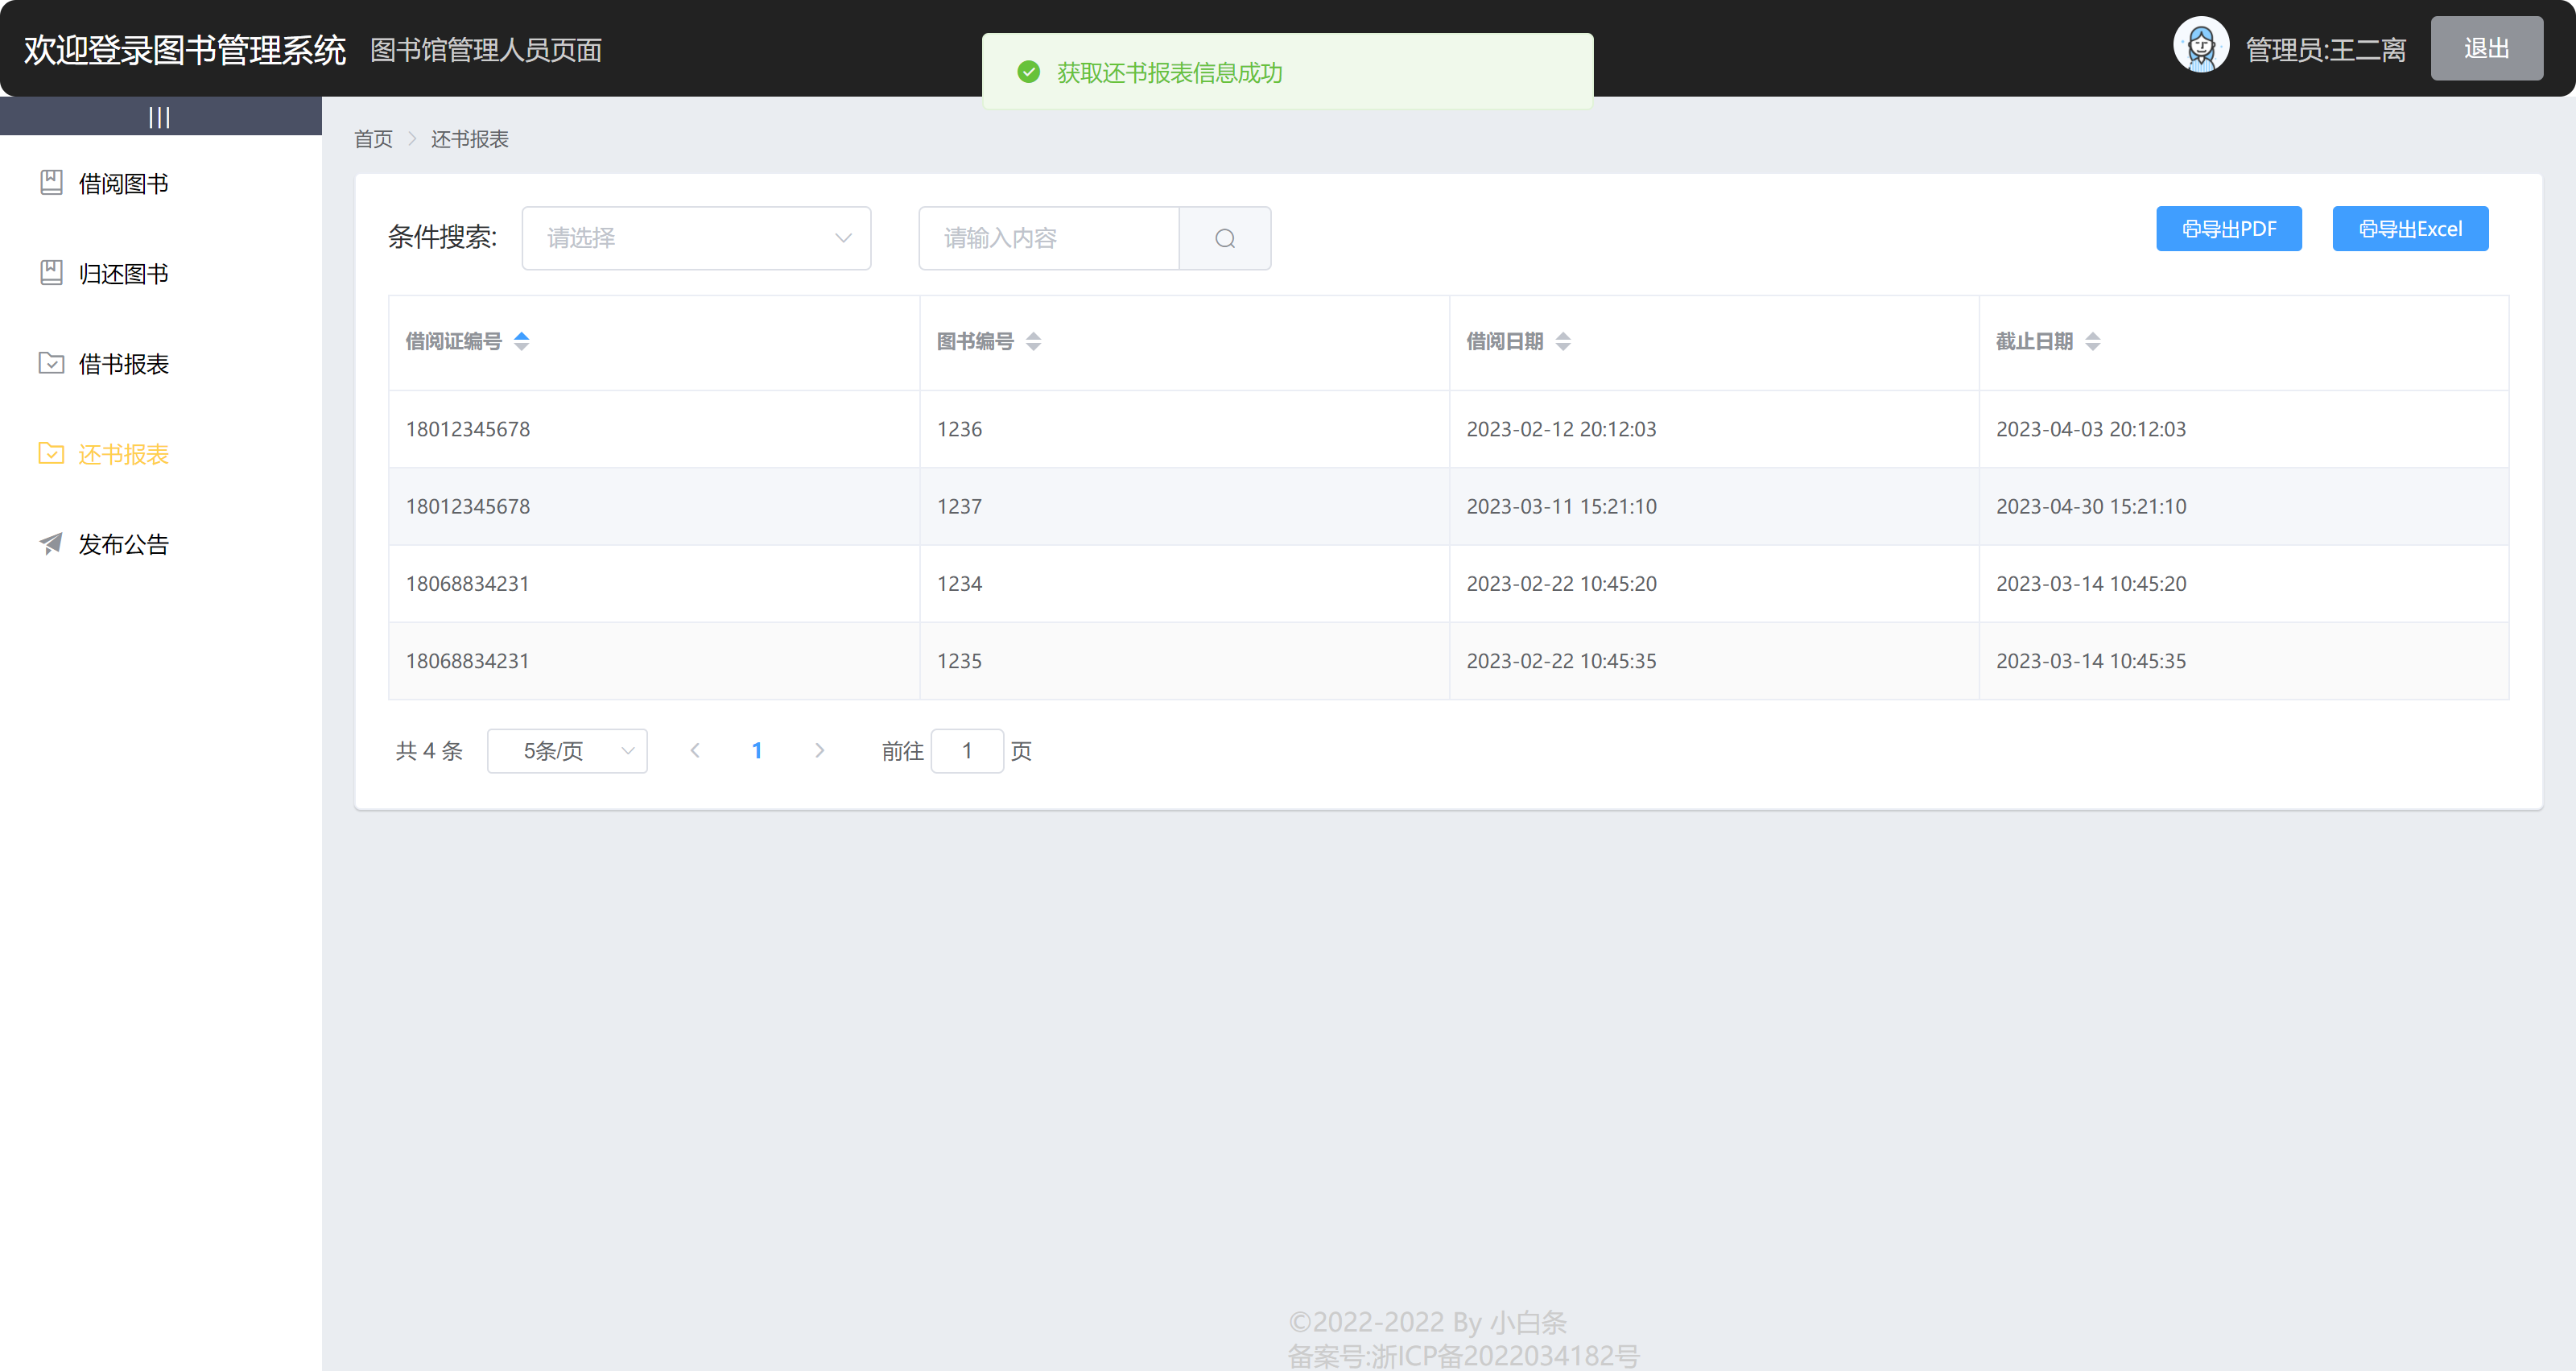Click the bookmark icon beside 借阅图书
The height and width of the screenshot is (1371, 2576).
click(x=51, y=182)
